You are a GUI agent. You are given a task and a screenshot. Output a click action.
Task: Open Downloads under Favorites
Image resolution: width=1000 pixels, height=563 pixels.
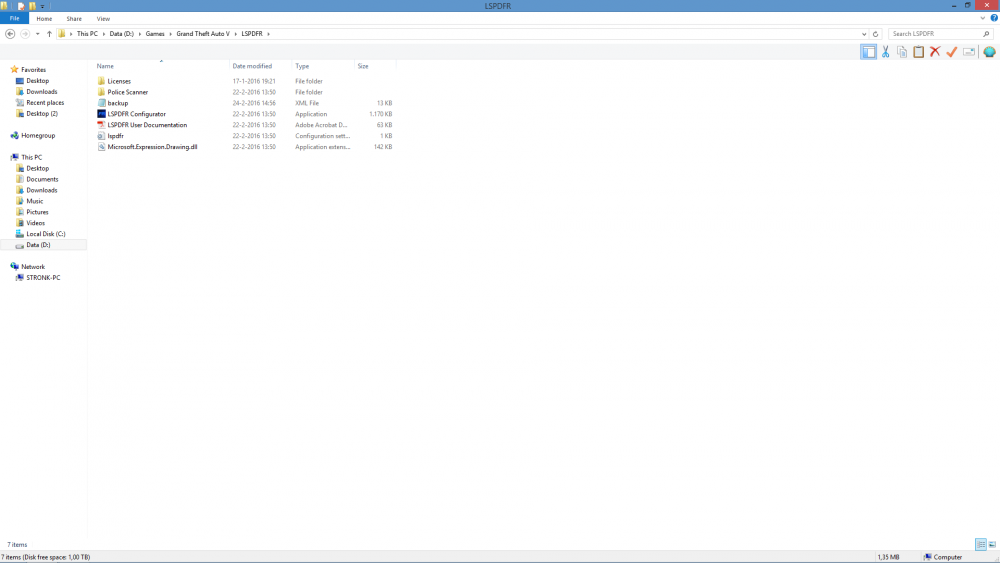41,92
